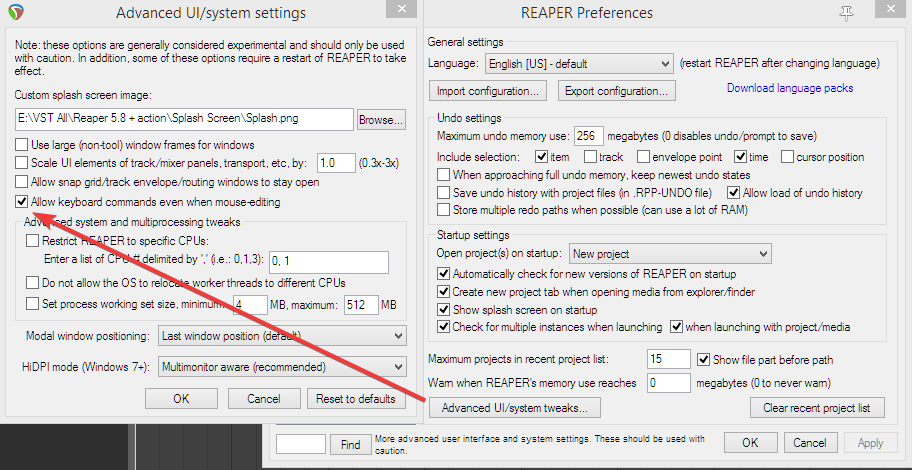Check the cursor position undo checkbox

coord(788,156)
